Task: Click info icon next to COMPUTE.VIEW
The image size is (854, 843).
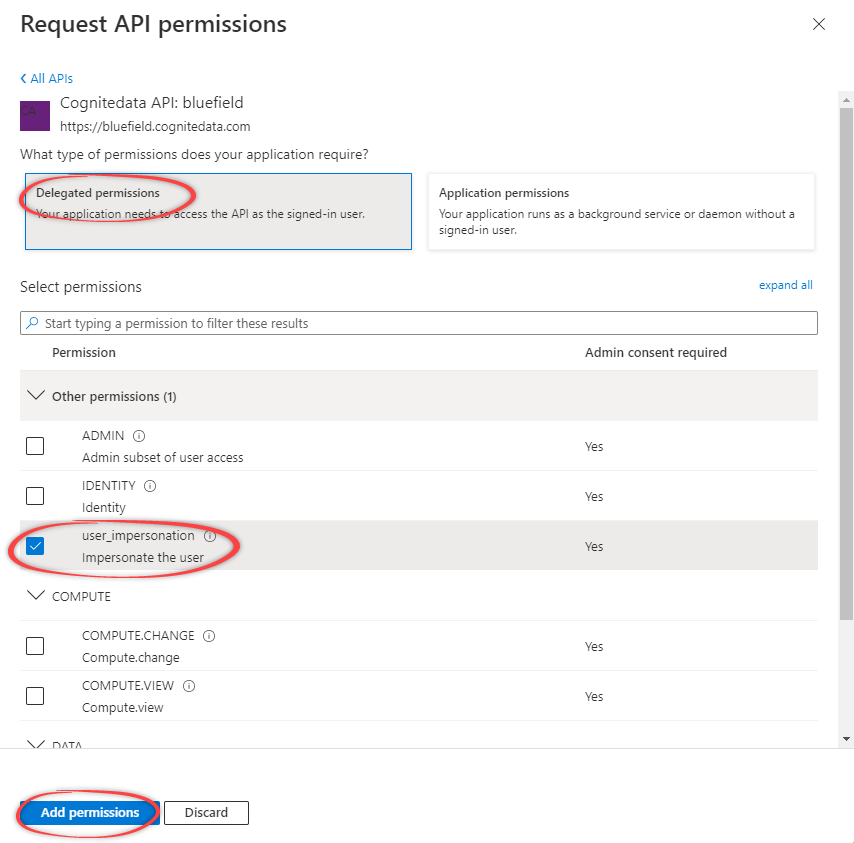Action: coord(189,686)
